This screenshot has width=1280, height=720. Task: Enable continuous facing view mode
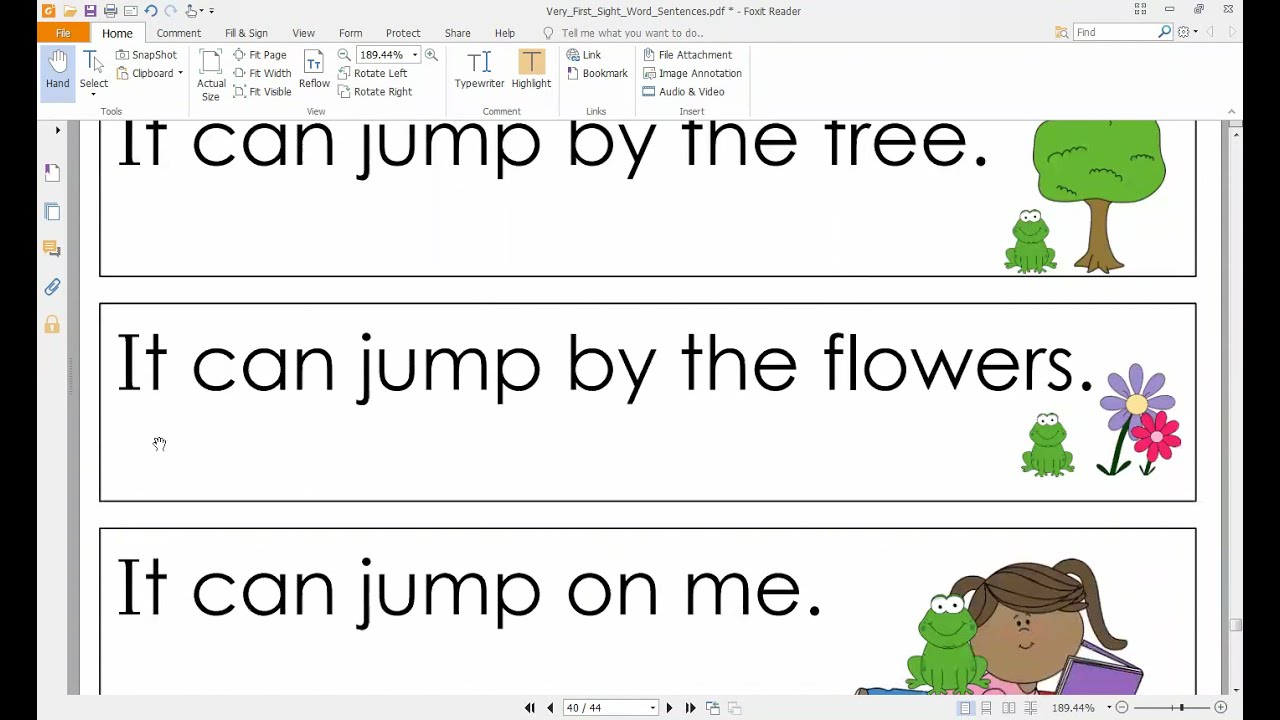pos(1030,708)
